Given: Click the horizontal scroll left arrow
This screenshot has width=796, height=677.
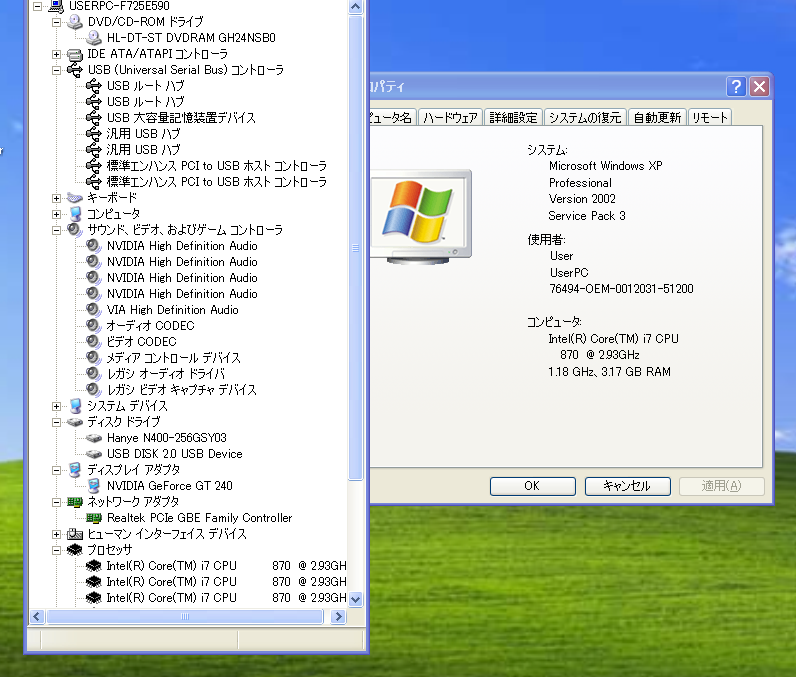Looking at the screenshot, I should [37, 617].
